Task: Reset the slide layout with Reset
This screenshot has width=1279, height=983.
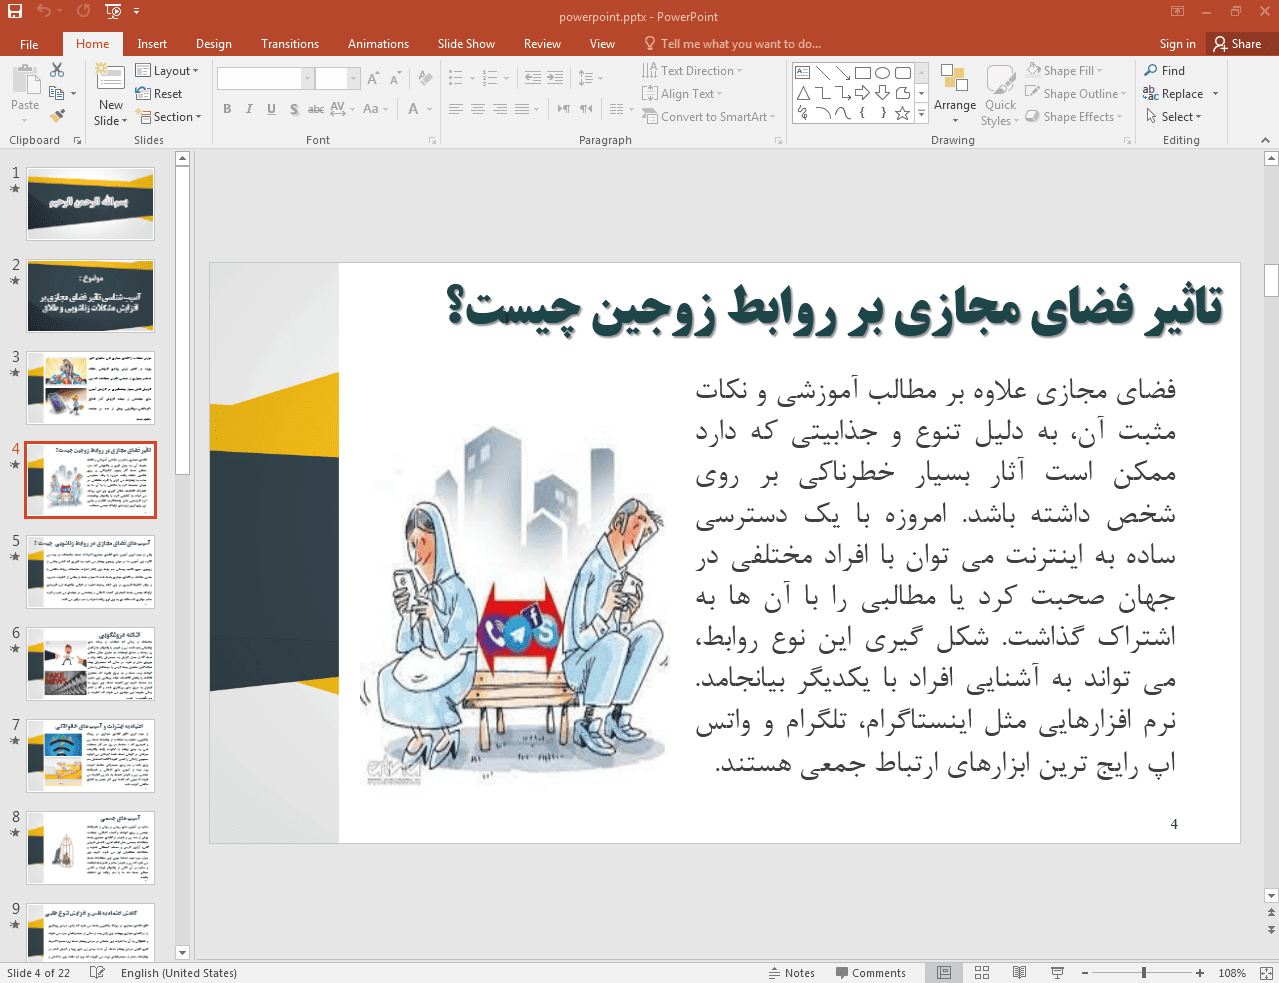Action: coord(160,94)
